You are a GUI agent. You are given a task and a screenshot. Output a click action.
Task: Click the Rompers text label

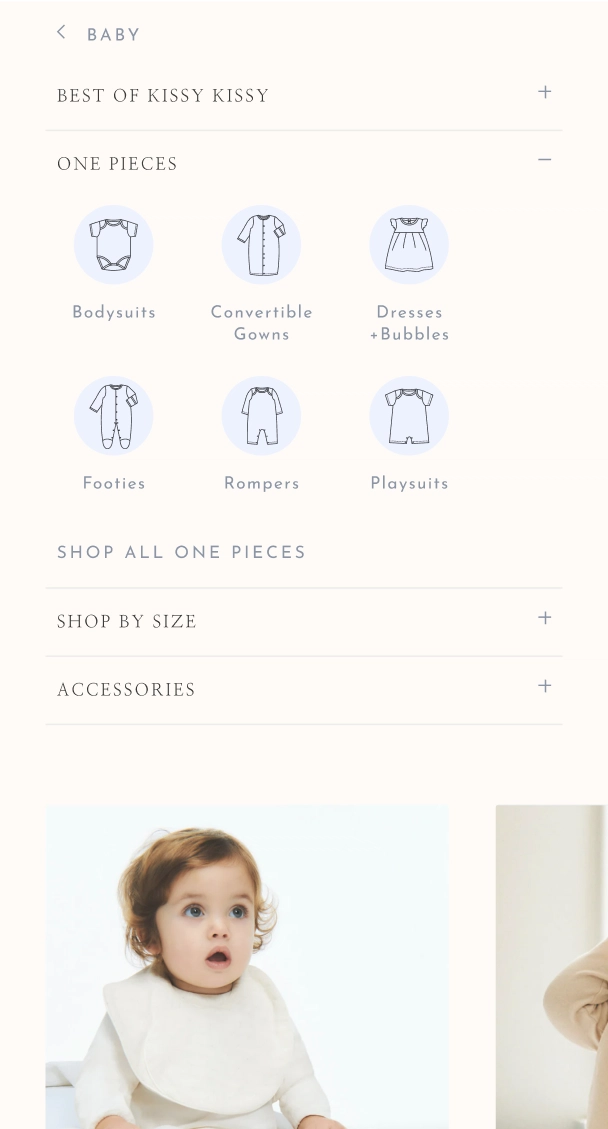pyautogui.click(x=261, y=483)
